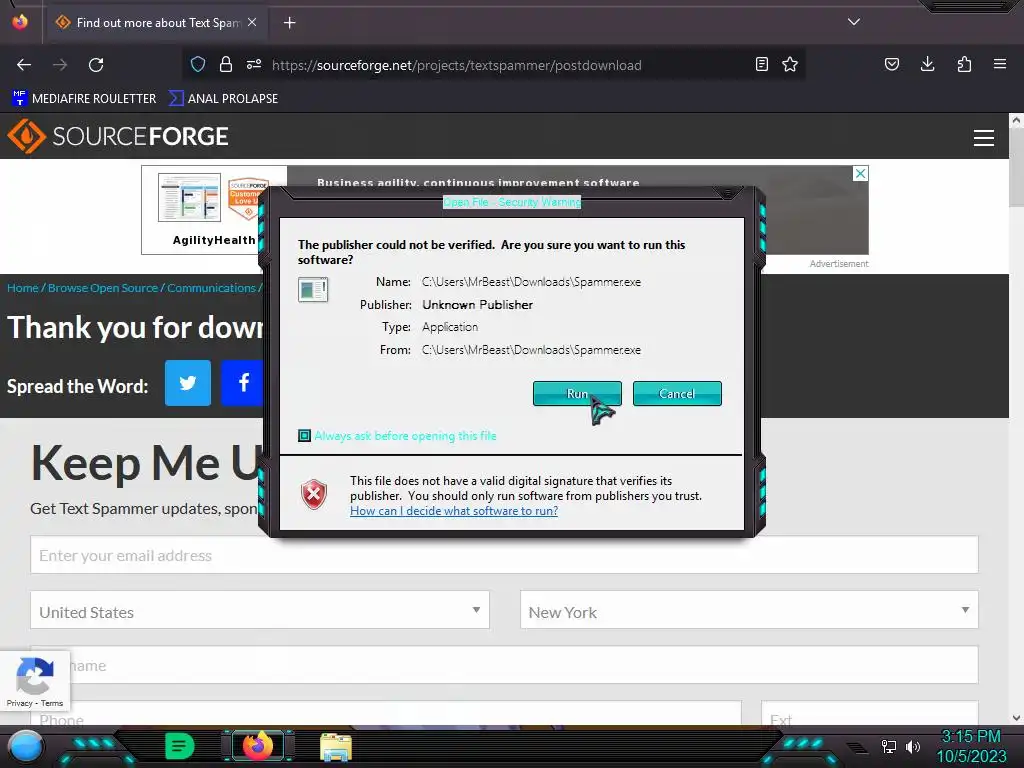Viewport: 1024px width, 768px height.
Task: Open reCAPTCHA Terms link
Action: pos(52,703)
